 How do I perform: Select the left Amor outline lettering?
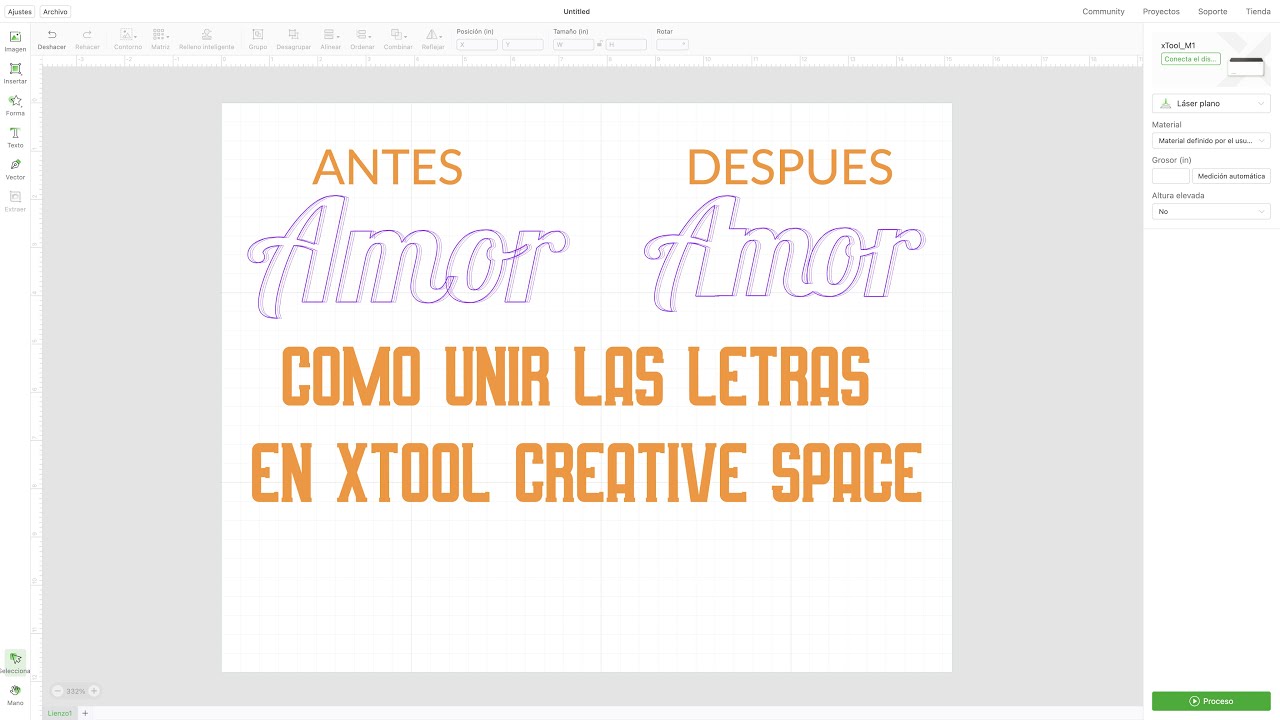[408, 257]
